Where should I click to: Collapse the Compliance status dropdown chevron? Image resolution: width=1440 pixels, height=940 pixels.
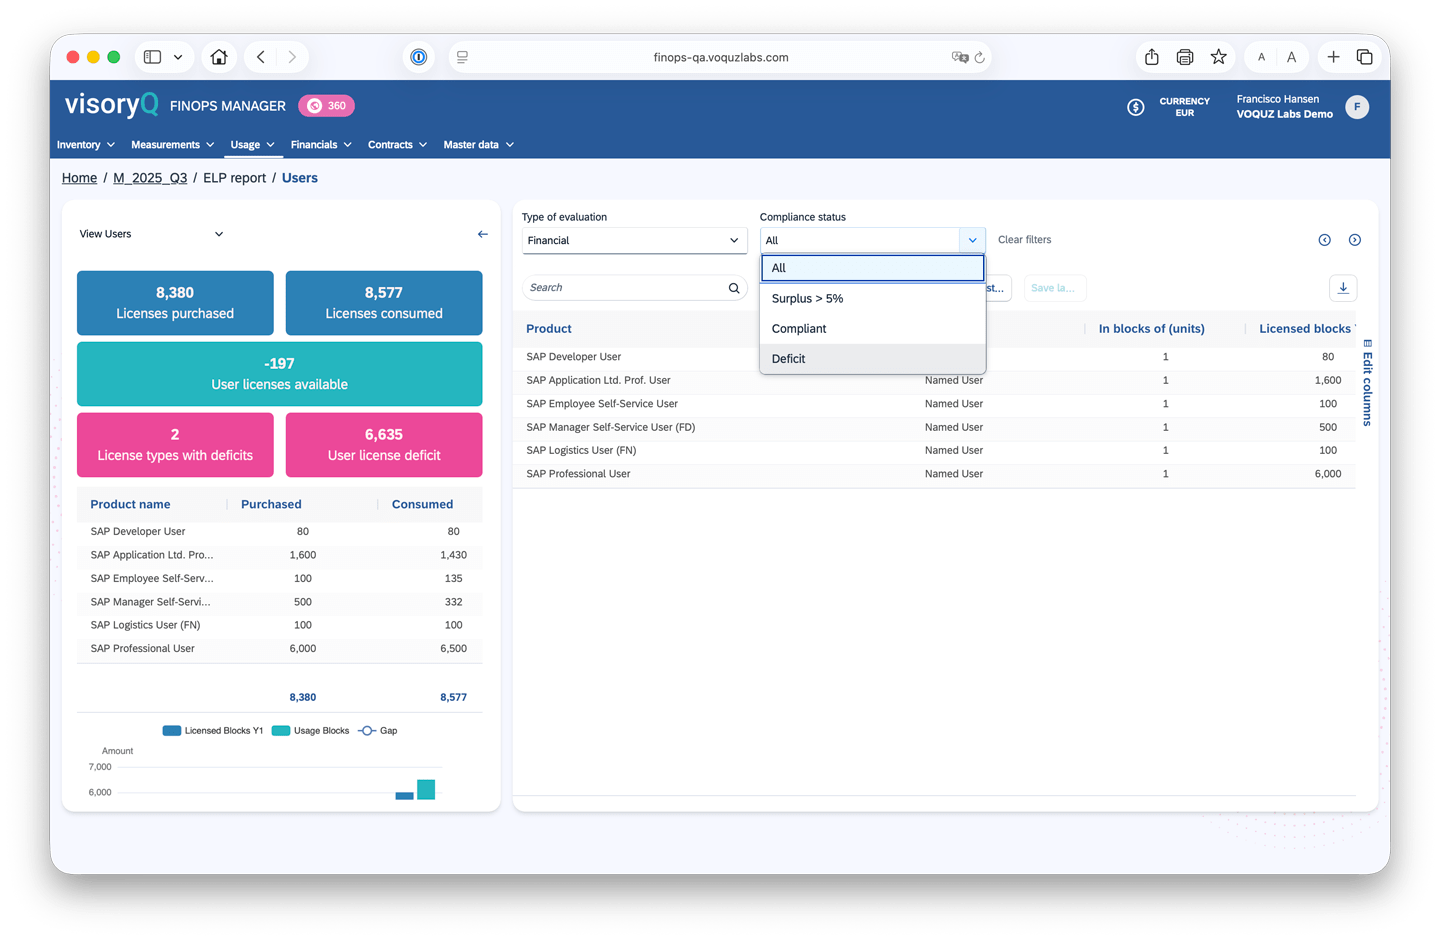click(971, 240)
